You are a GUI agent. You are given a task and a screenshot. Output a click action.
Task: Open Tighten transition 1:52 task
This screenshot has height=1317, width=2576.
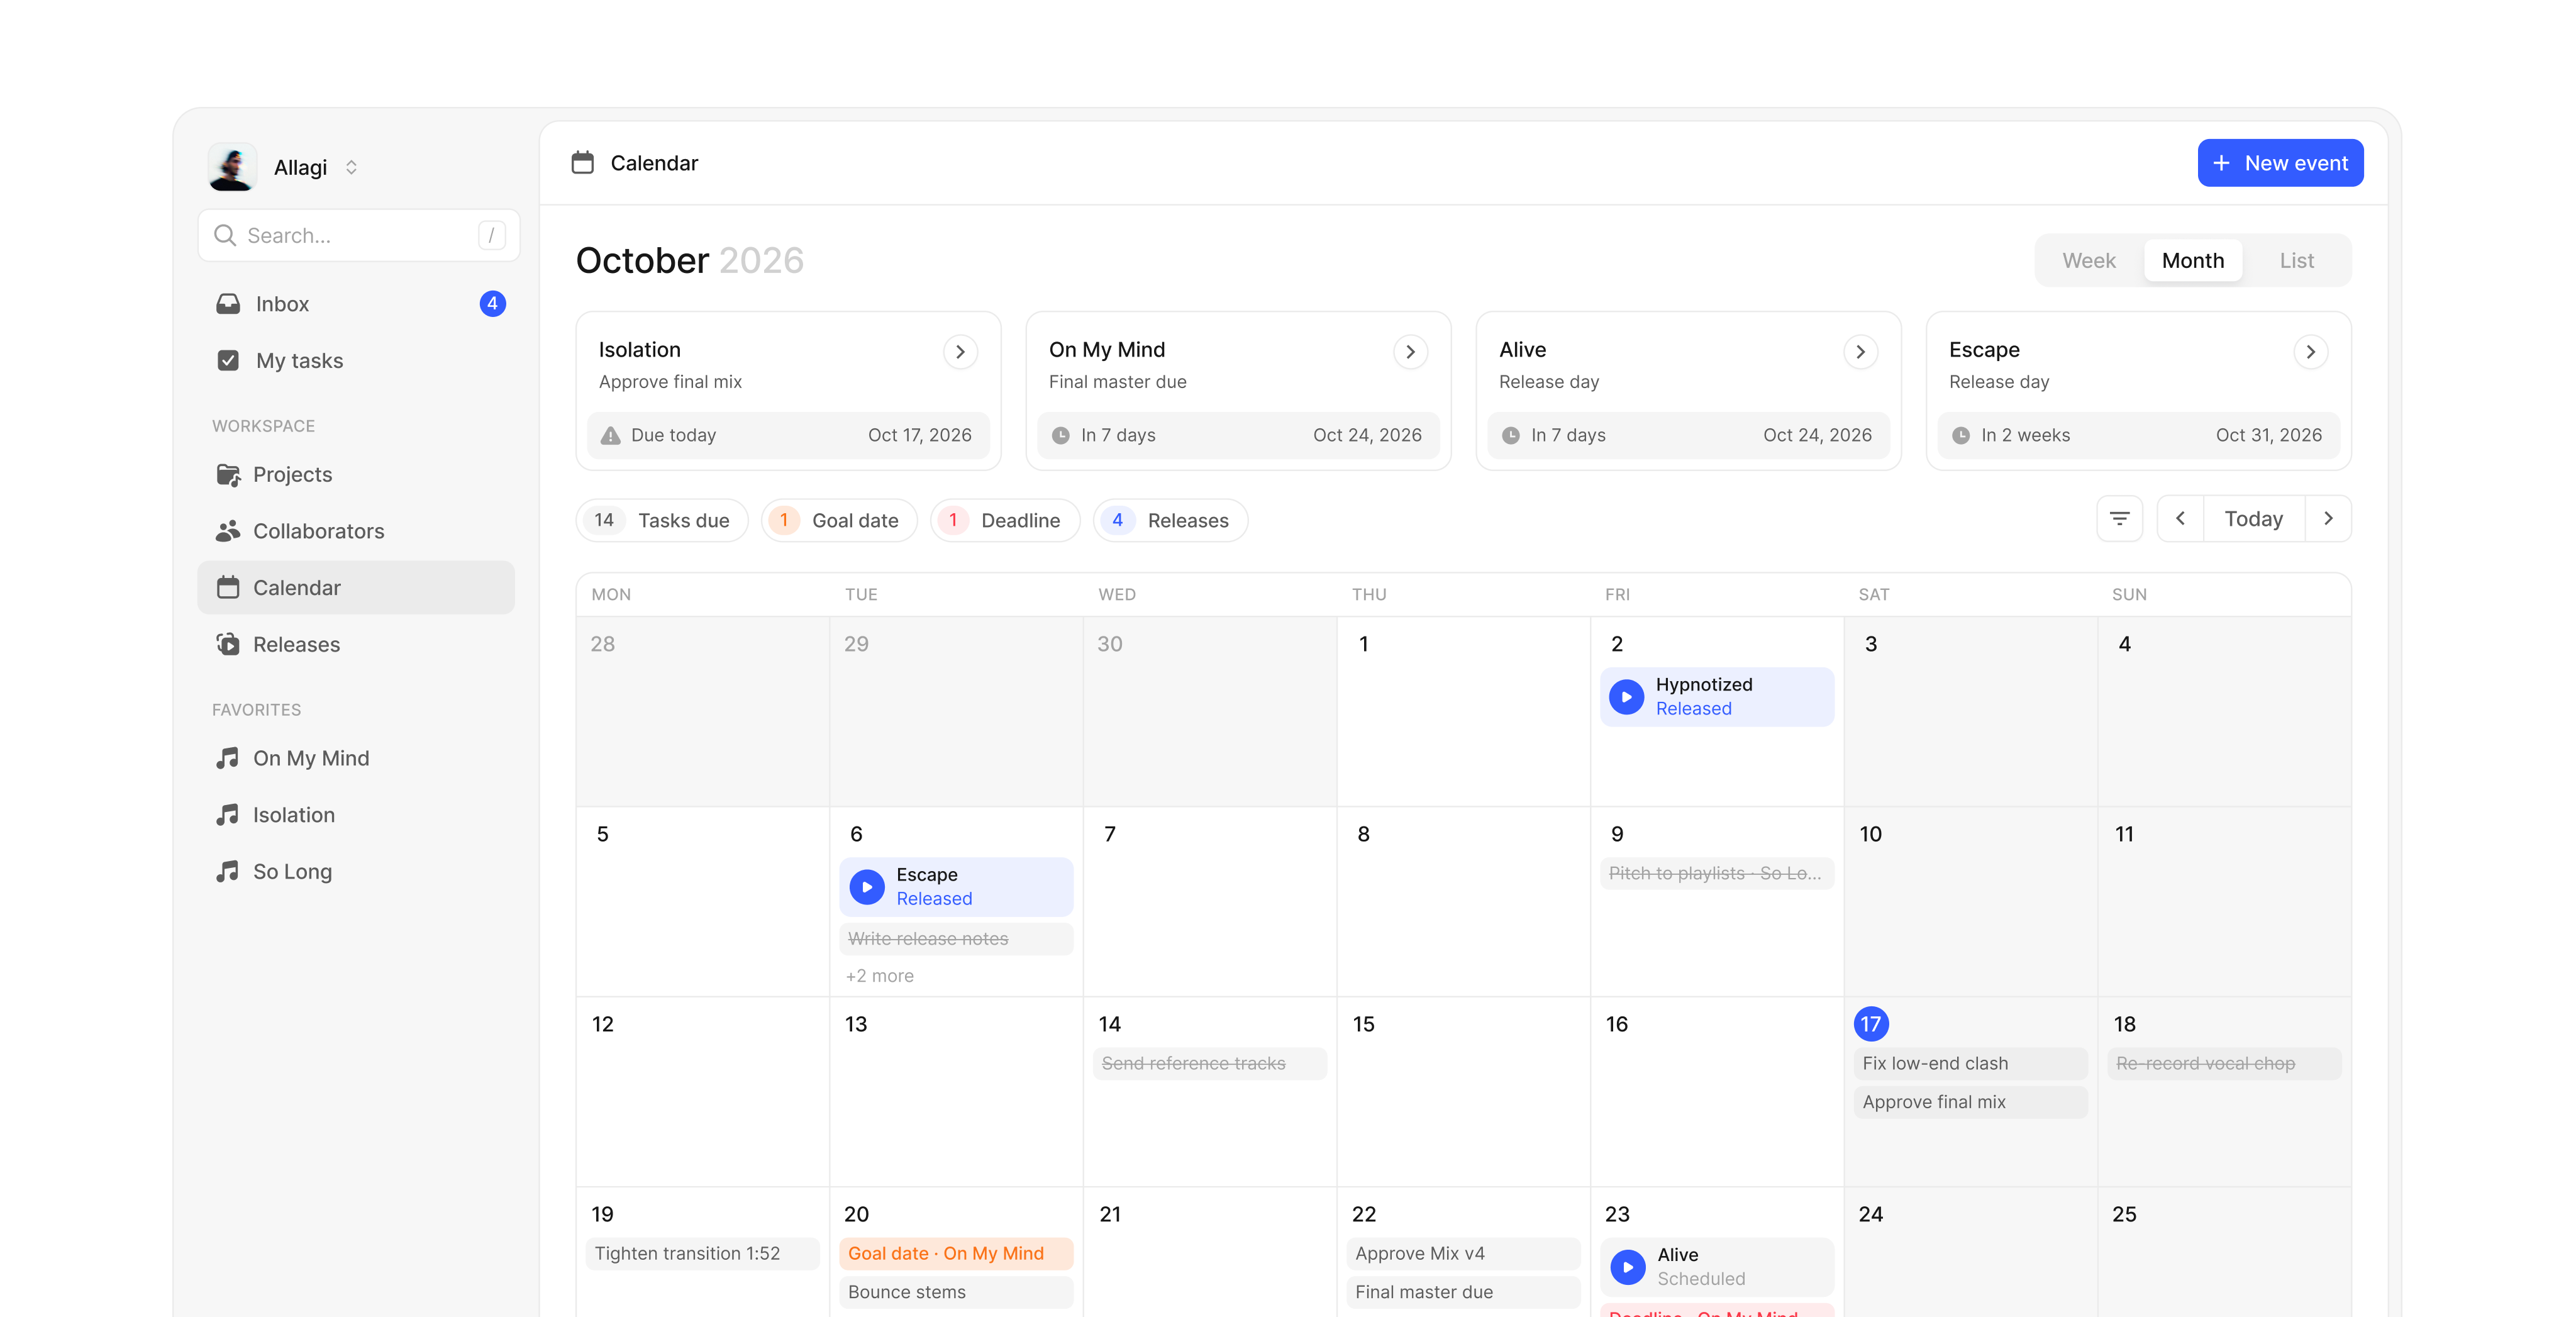(x=703, y=1253)
